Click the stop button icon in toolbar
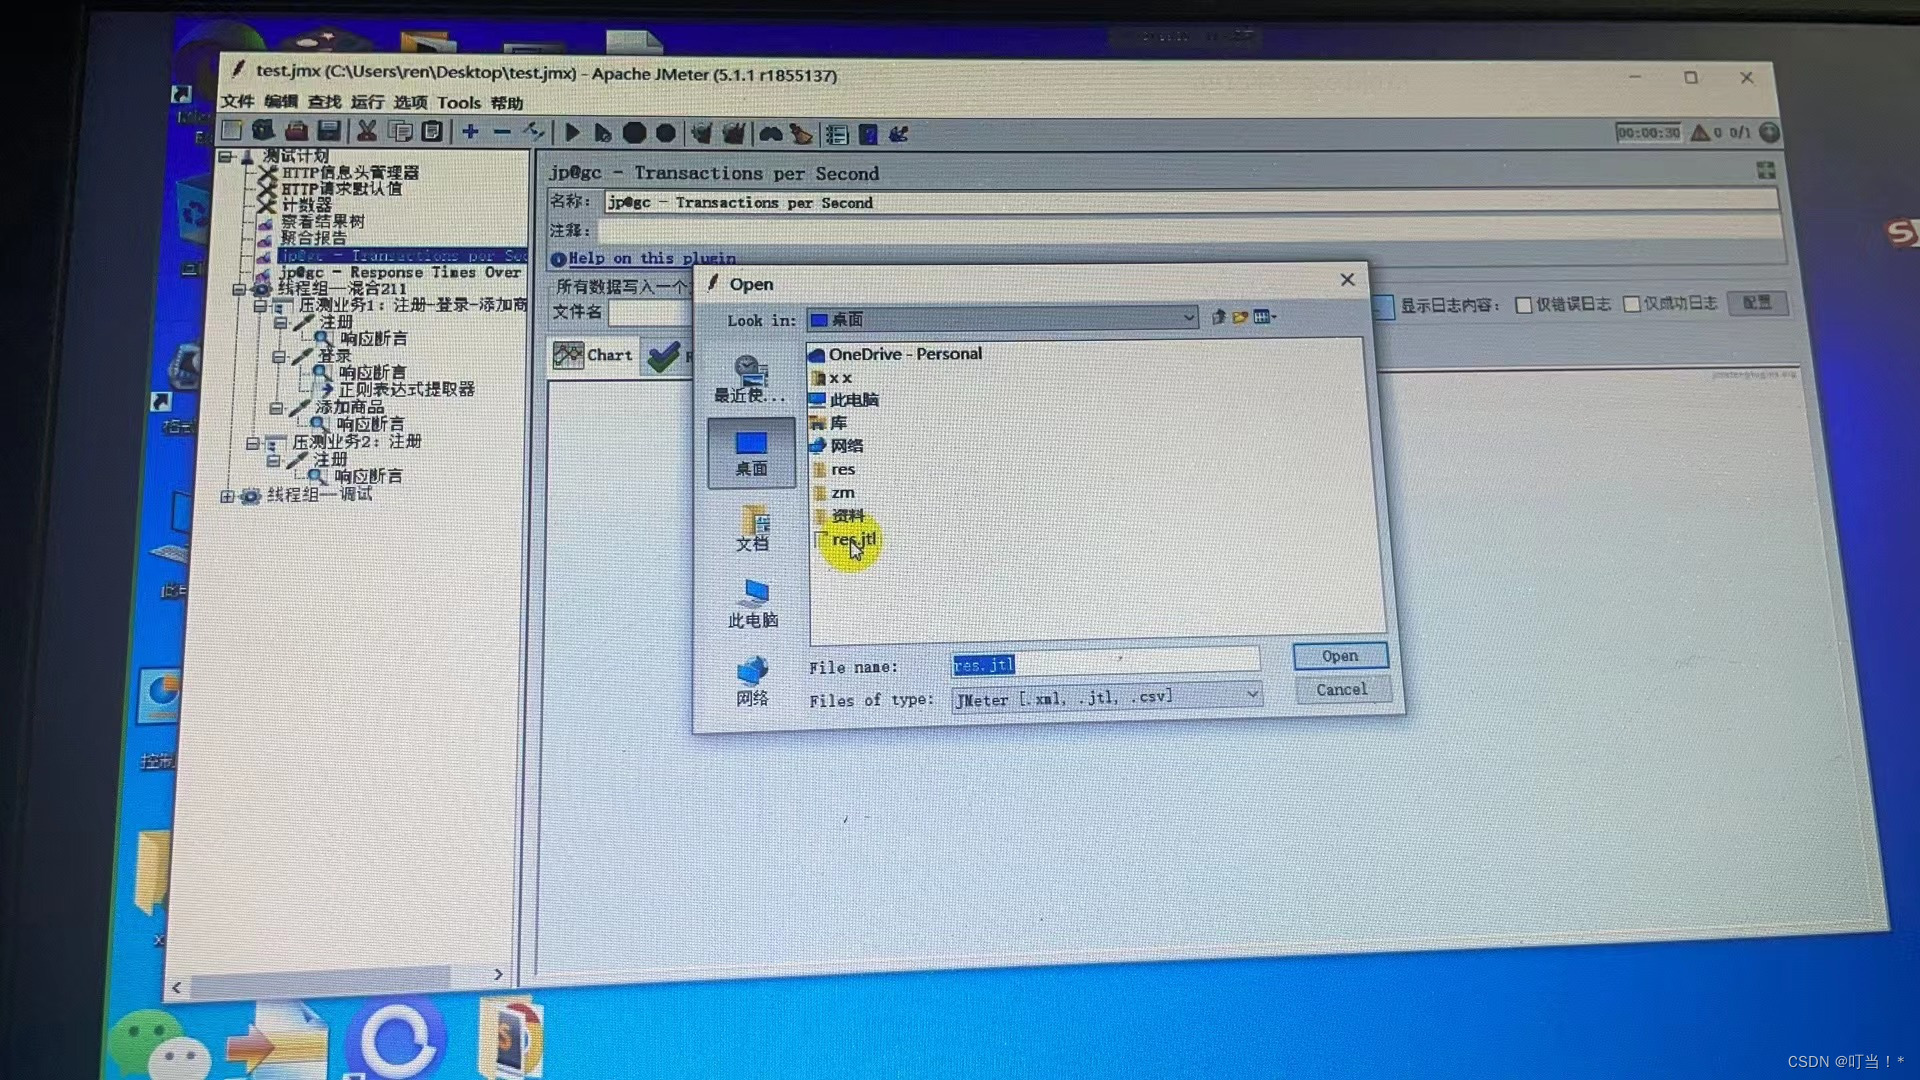 coord(636,132)
